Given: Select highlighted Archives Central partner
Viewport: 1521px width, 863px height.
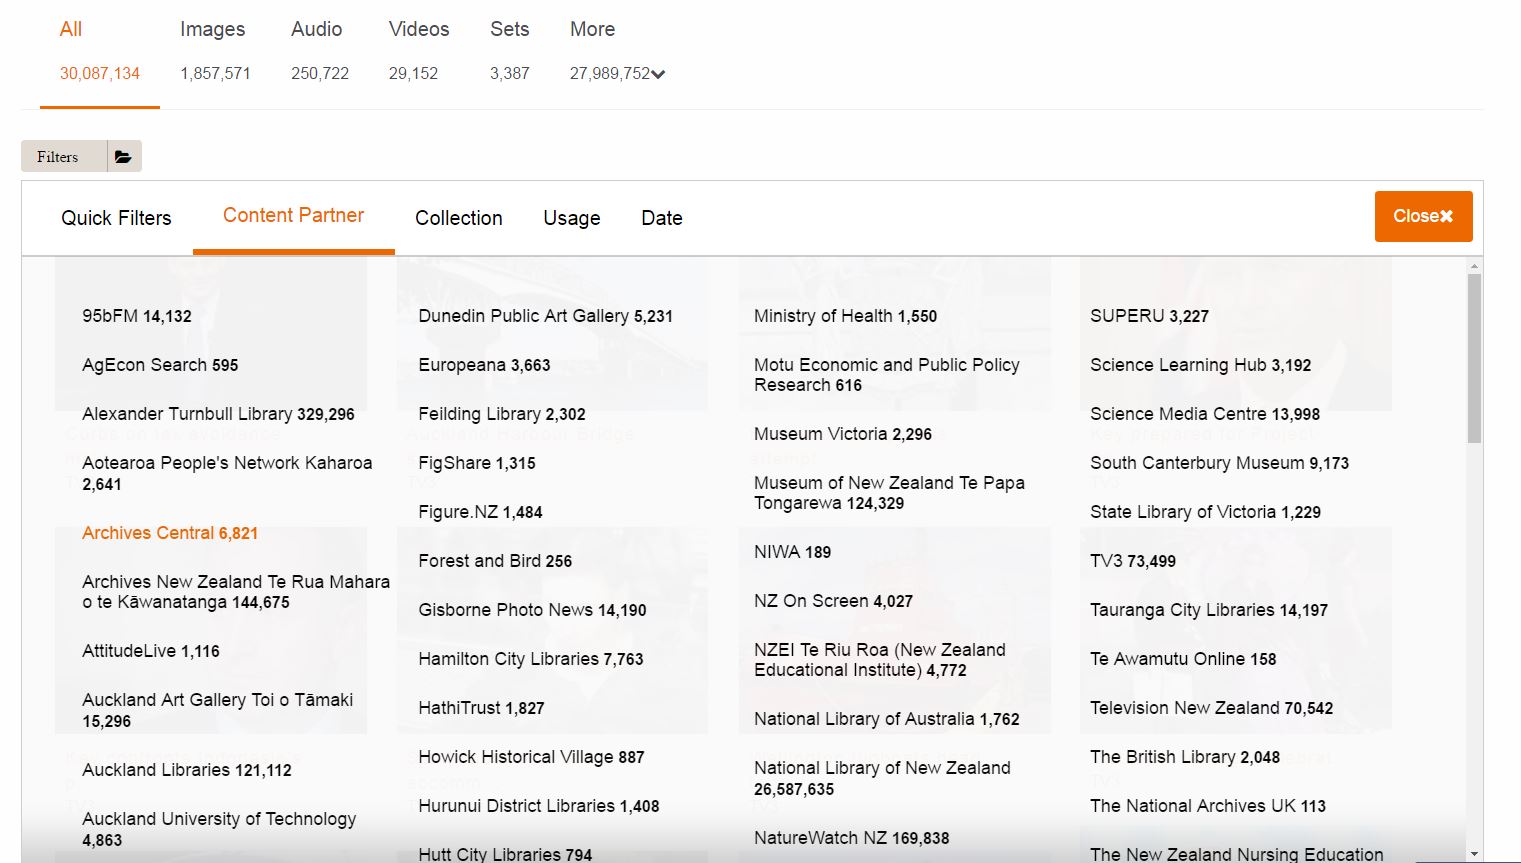Looking at the screenshot, I should 170,533.
